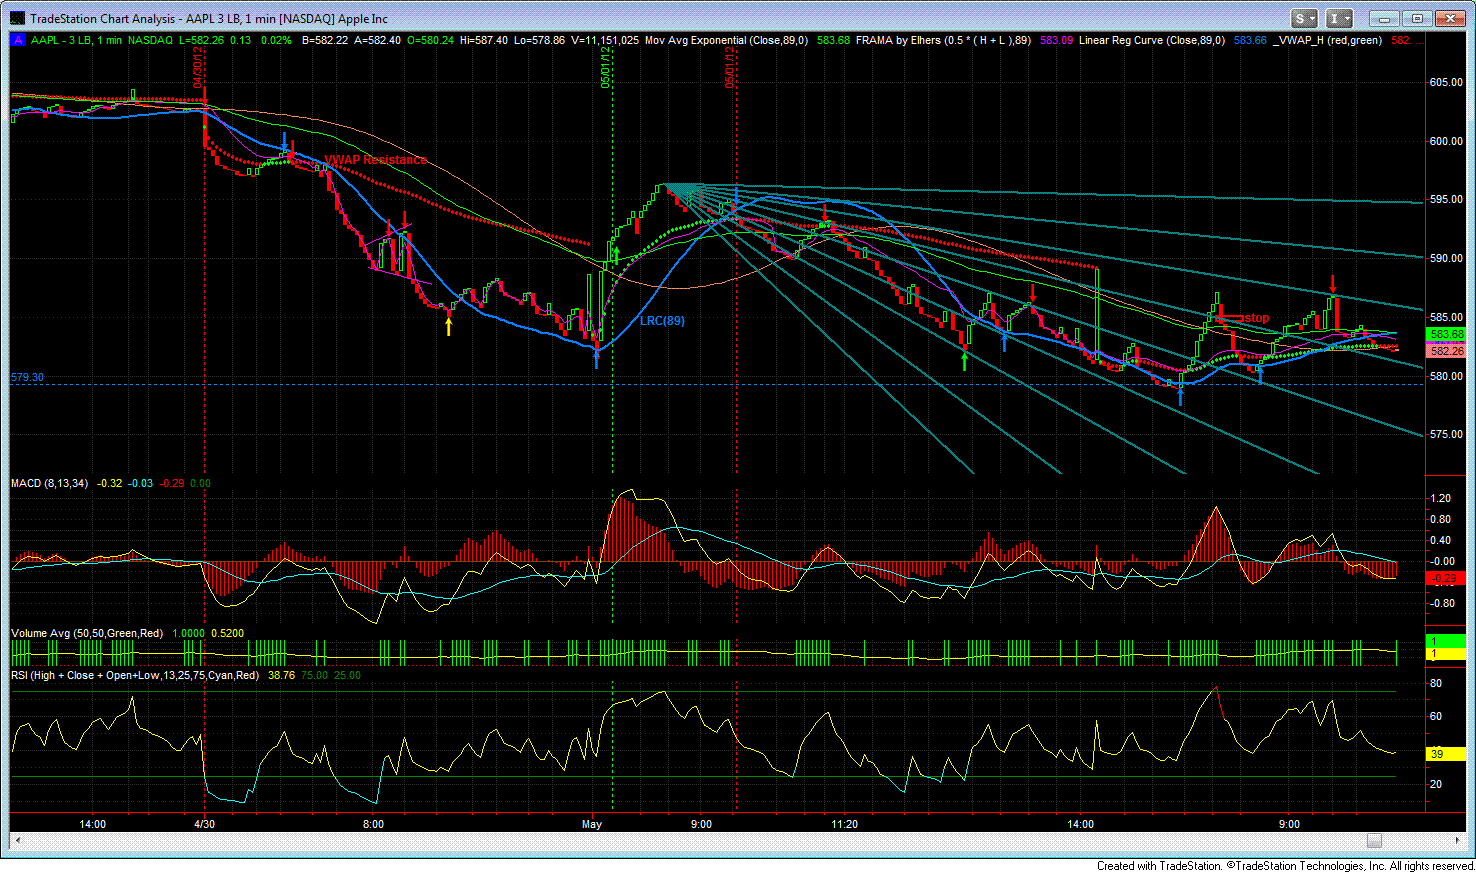Viewport: 1476px width, 872px height.
Task: Select the "RSI (High + Close + Open+Low..." indicator label
Action: (135, 676)
